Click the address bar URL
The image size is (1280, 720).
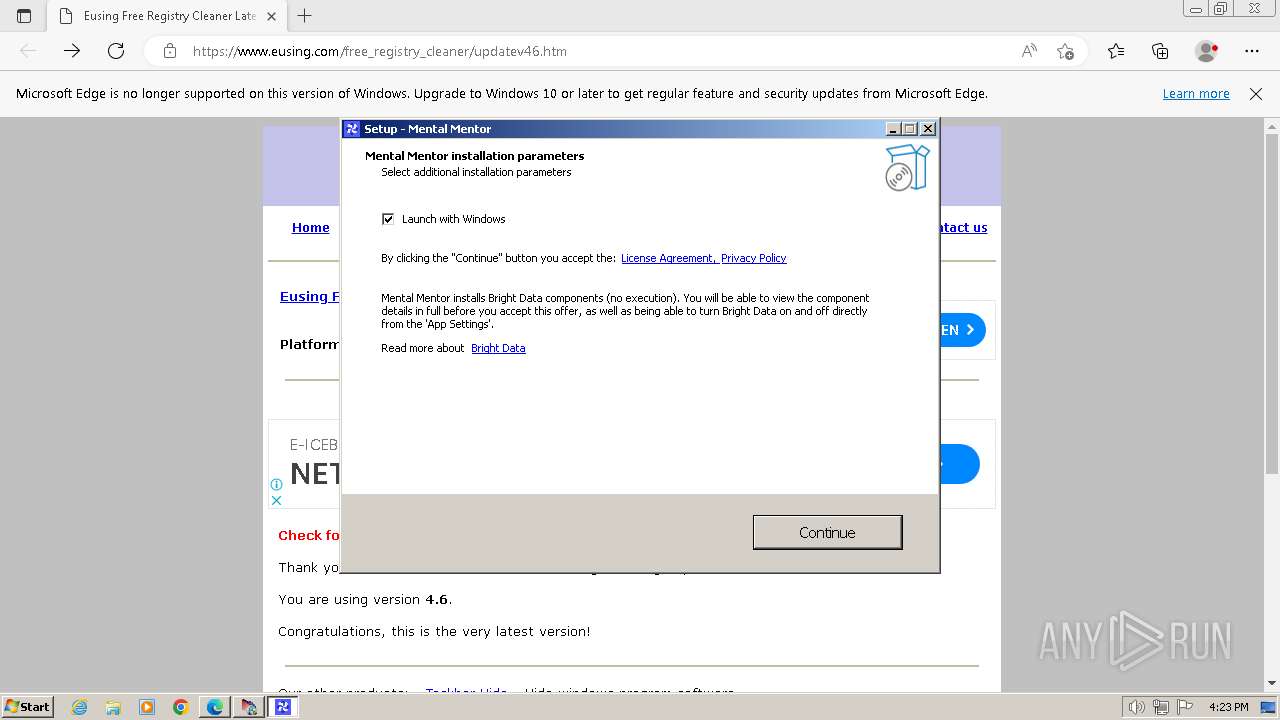(x=380, y=51)
